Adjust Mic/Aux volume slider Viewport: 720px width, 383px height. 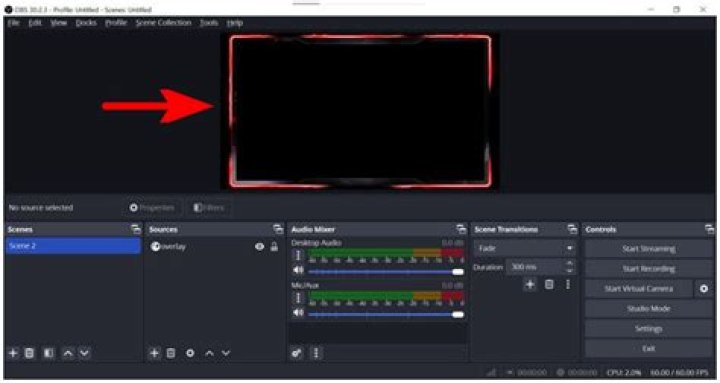click(386, 315)
